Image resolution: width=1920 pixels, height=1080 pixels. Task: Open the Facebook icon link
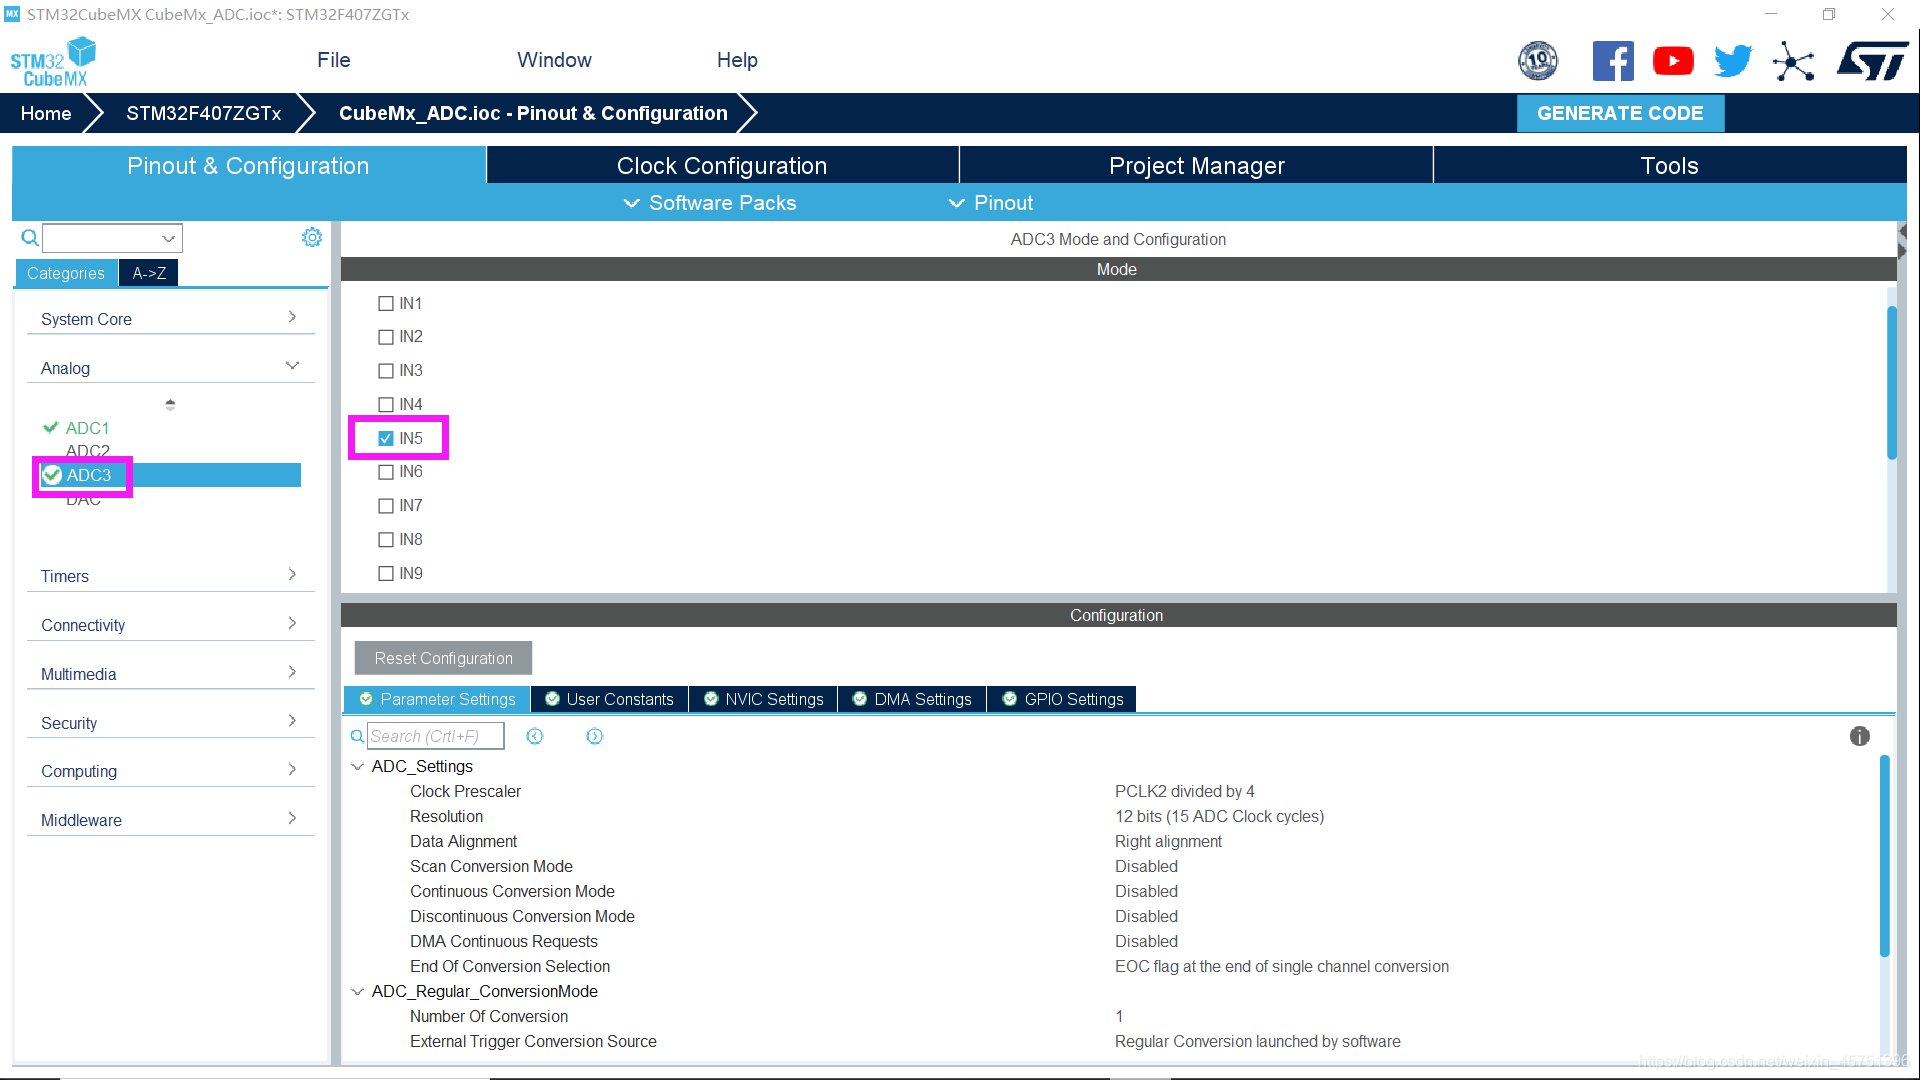tap(1612, 61)
